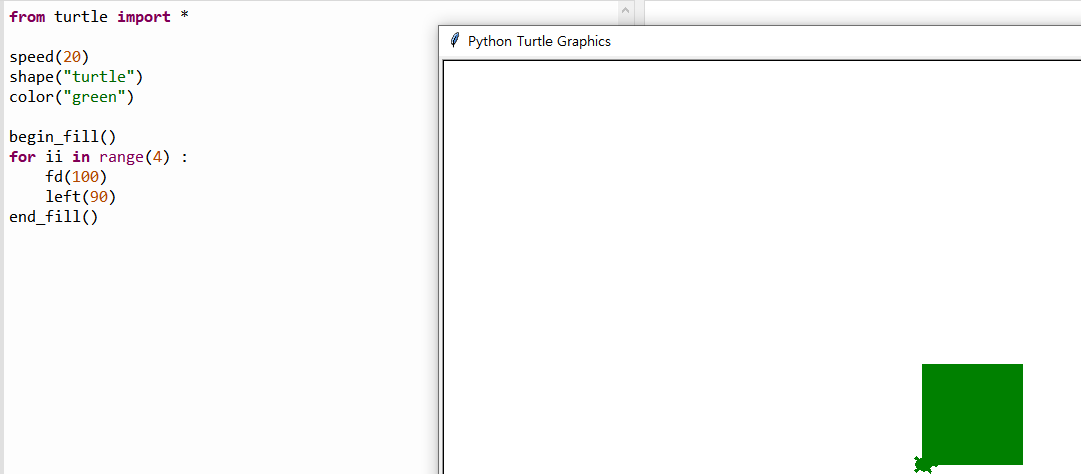Place cursor on the 'from turtle import *' line
Viewport: 1081px width, 474px height.
[99, 17]
